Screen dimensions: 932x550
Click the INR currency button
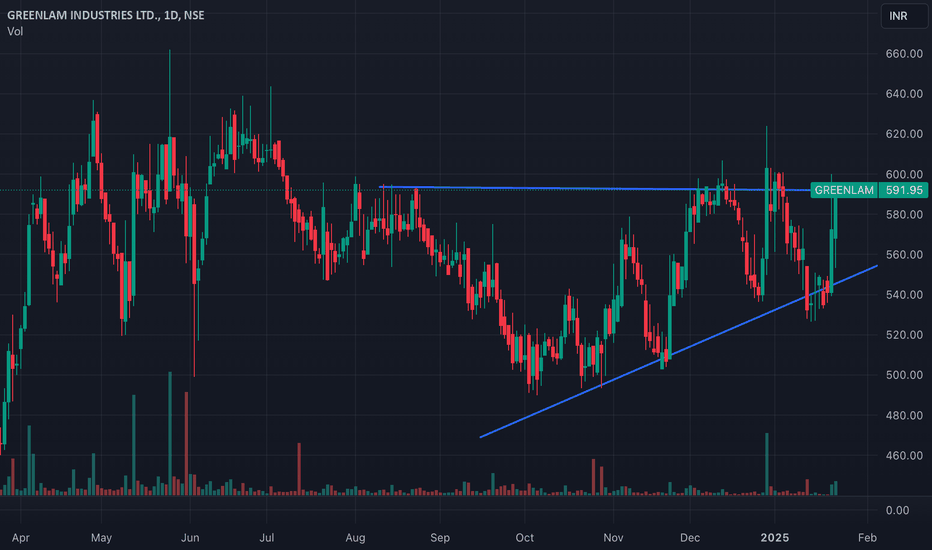tap(903, 16)
